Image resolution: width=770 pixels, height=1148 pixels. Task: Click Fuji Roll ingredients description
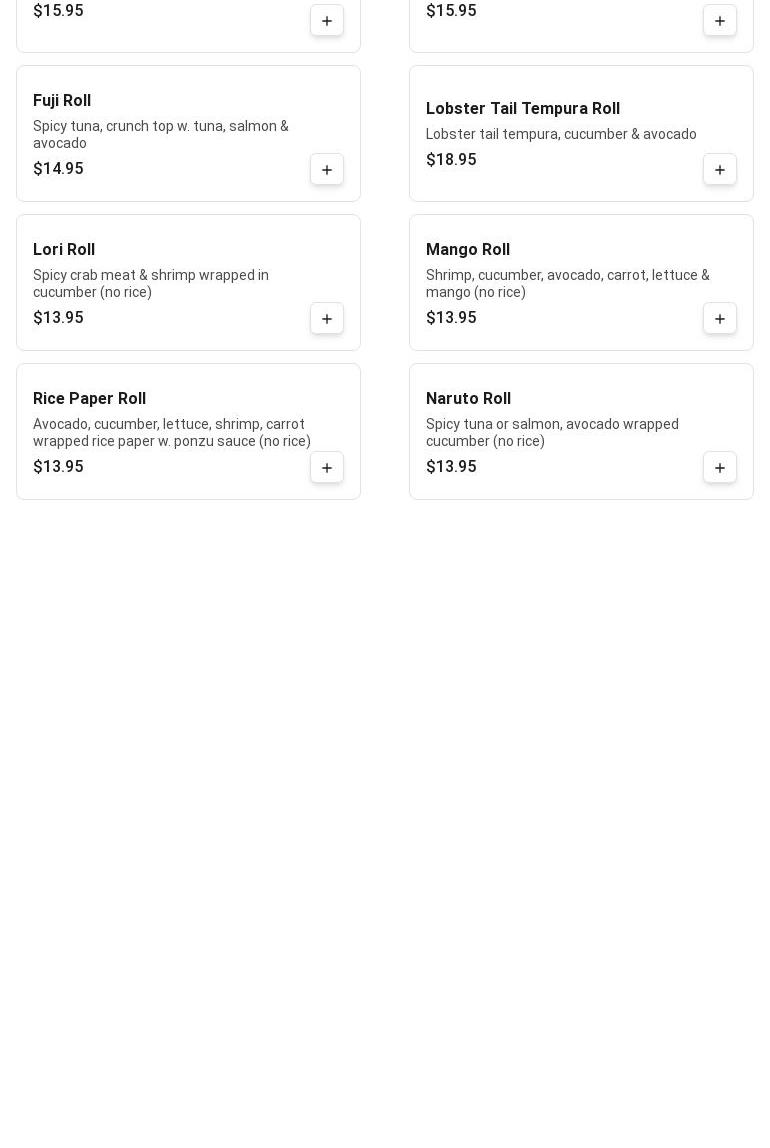161,135
